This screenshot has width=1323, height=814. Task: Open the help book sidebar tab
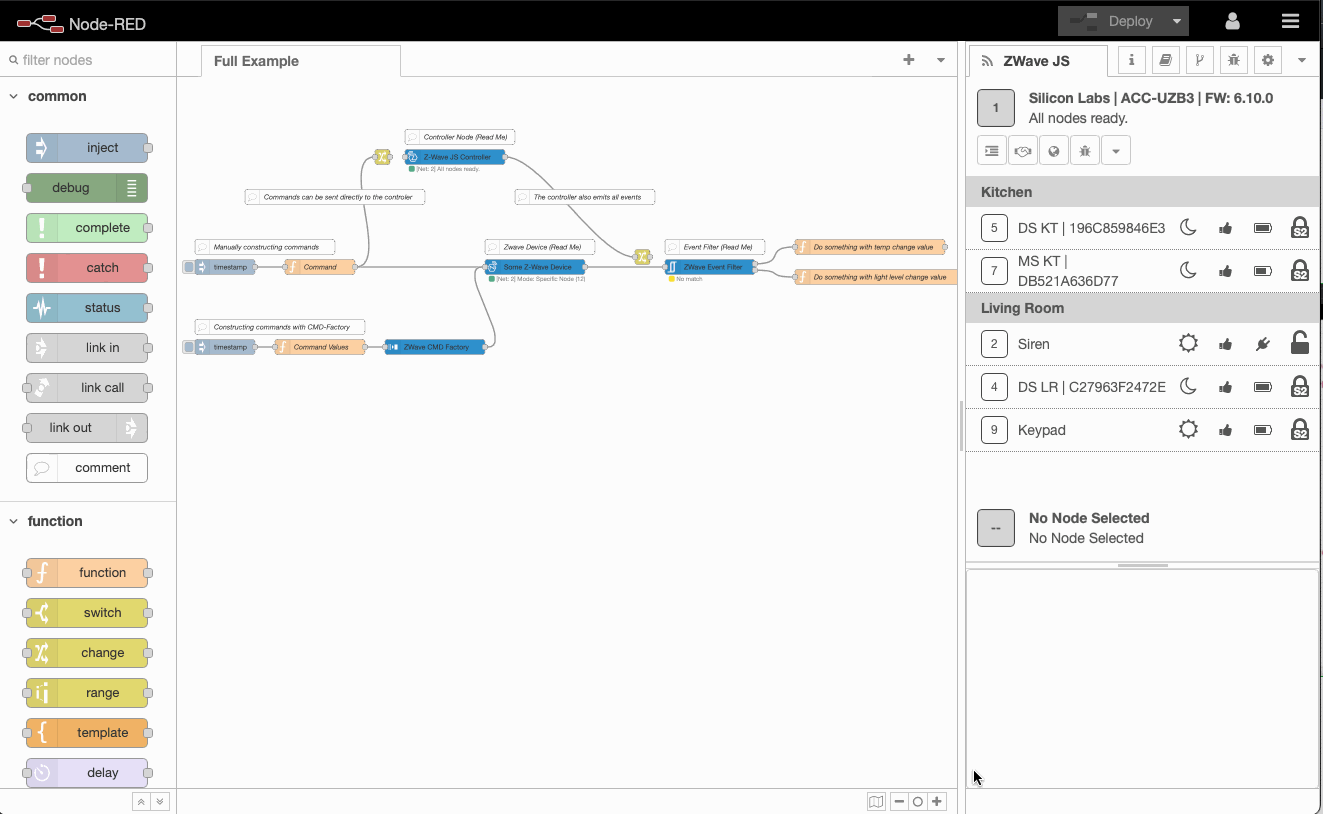point(1165,60)
